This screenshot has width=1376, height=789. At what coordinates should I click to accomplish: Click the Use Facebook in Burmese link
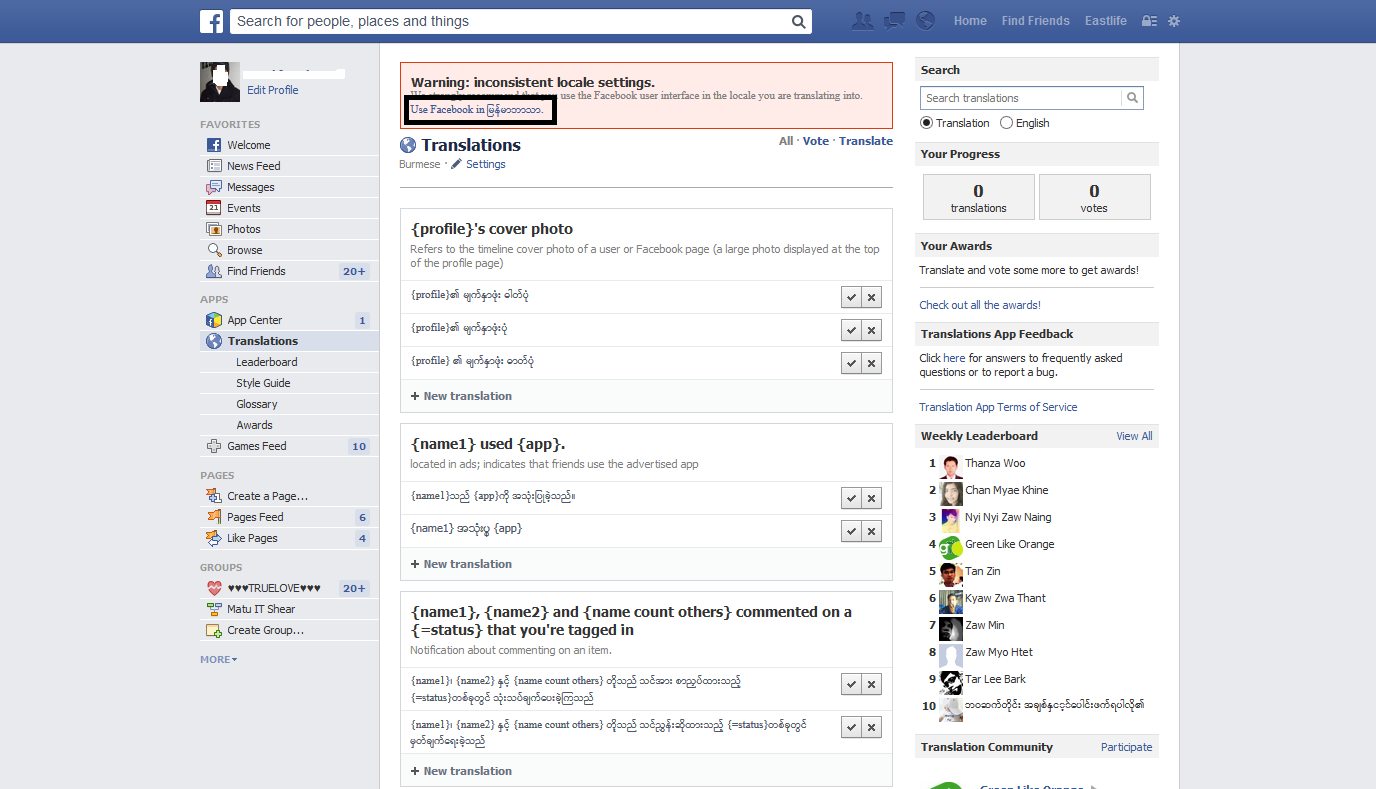click(477, 109)
